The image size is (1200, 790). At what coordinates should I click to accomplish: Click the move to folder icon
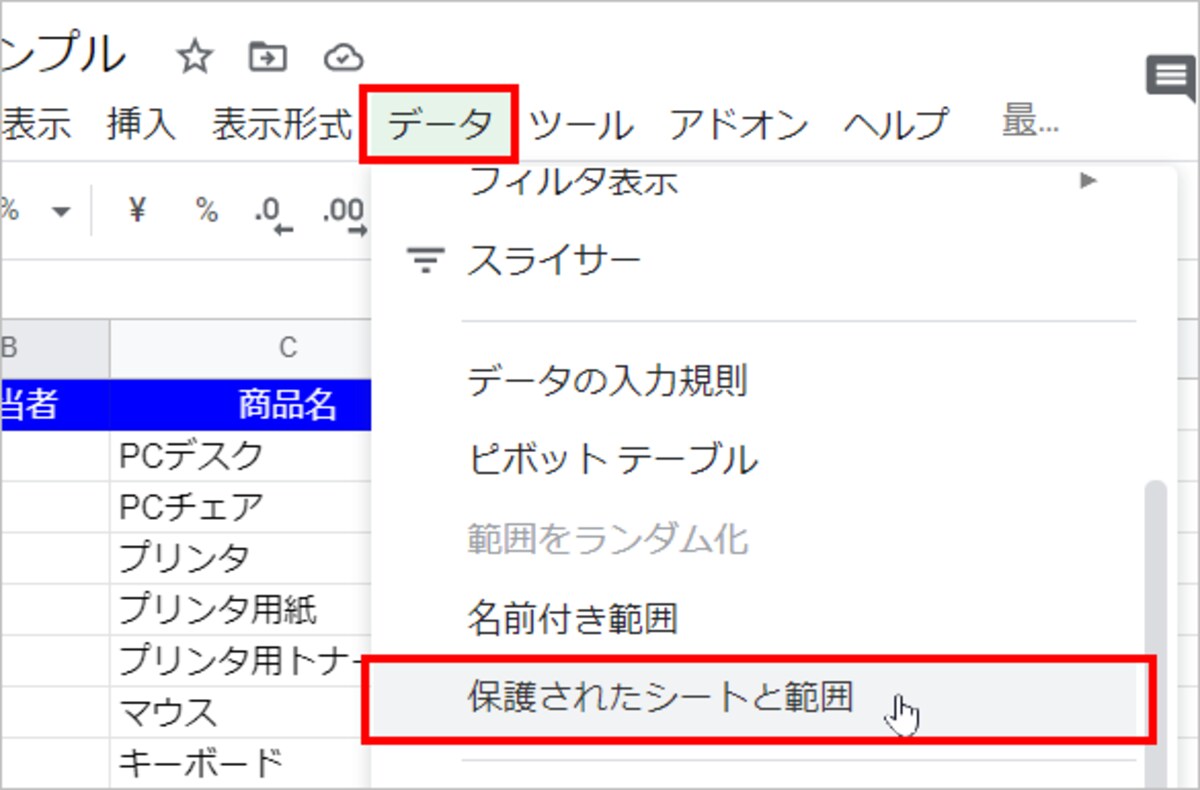coord(267,57)
